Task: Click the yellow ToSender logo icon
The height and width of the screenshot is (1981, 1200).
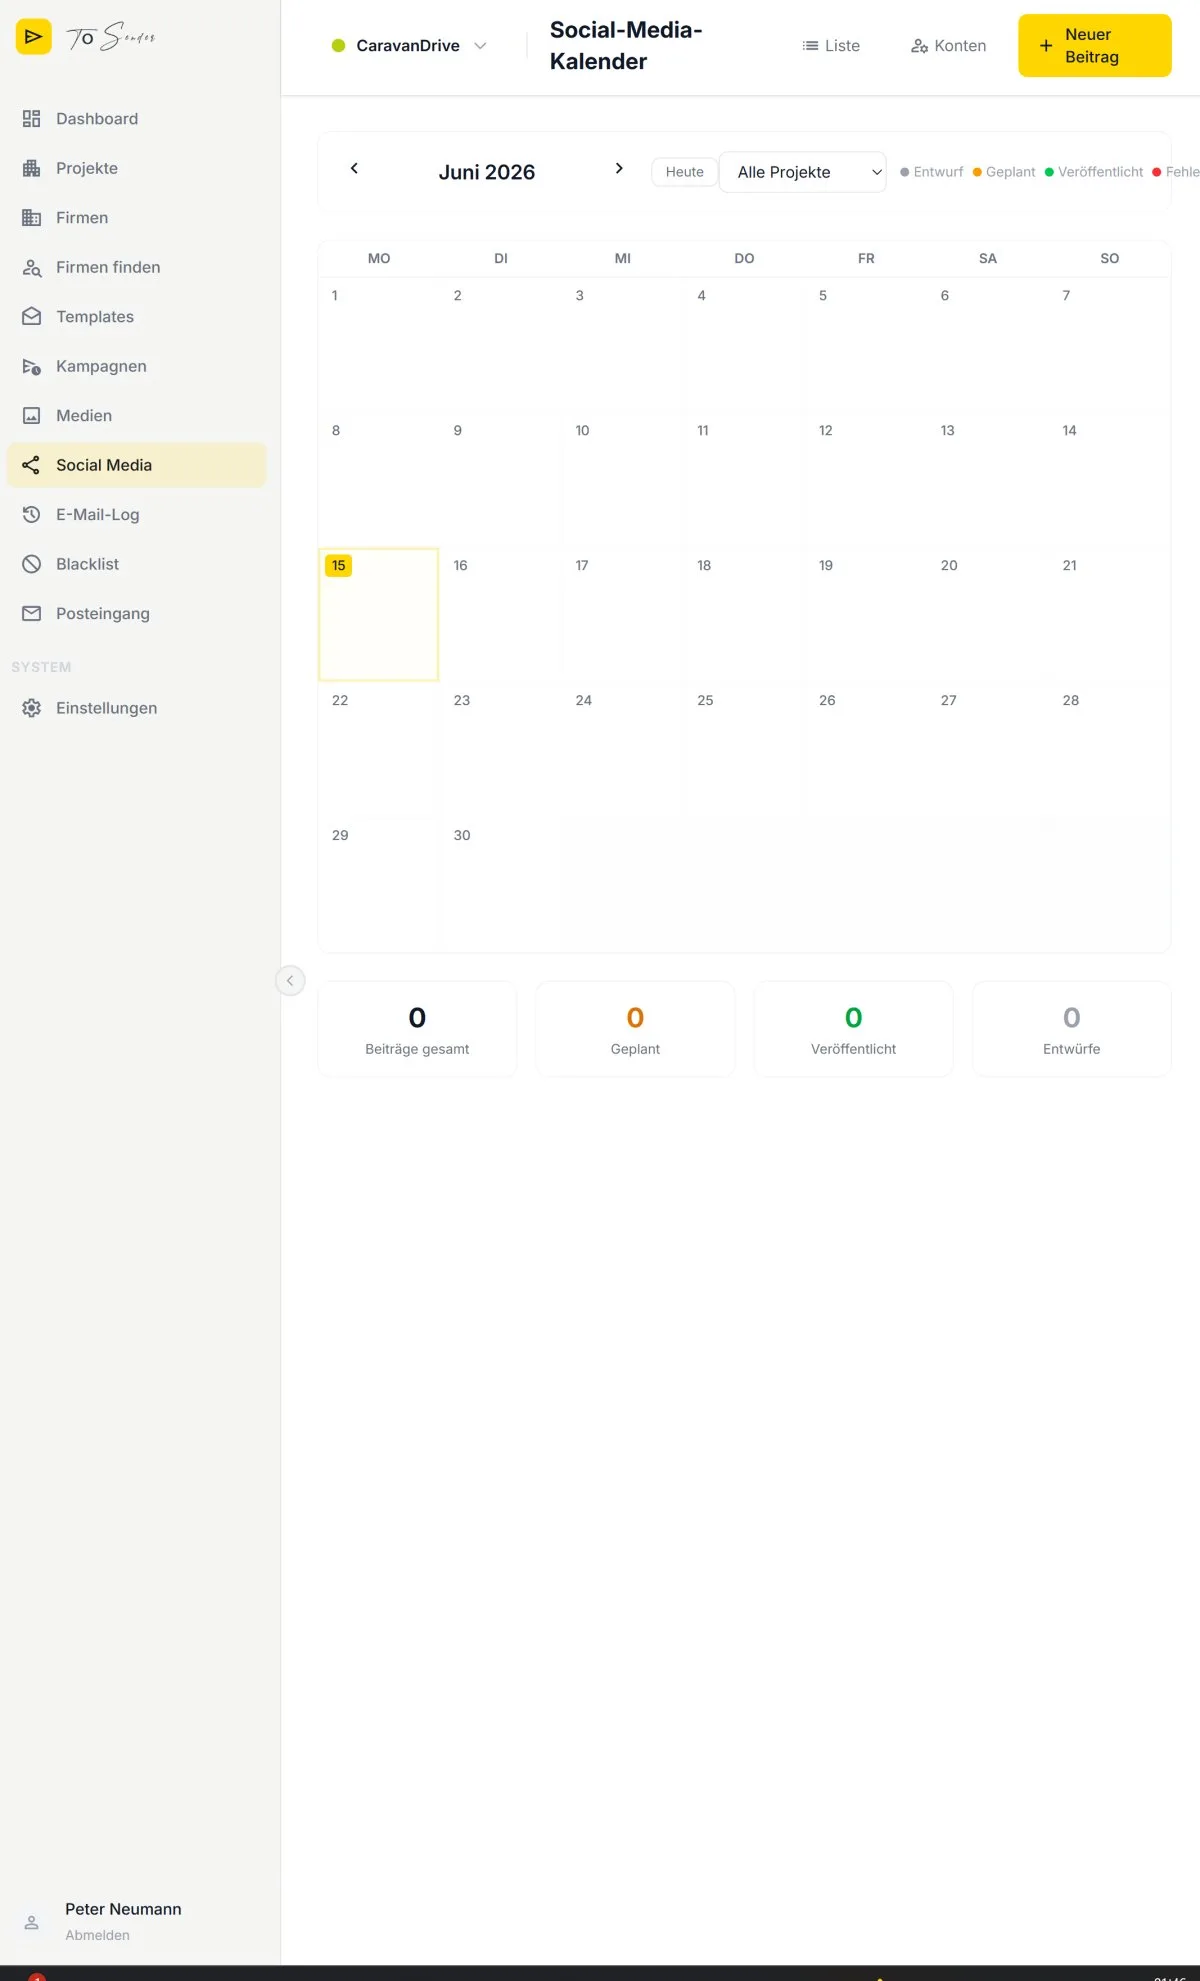Action: click(x=33, y=37)
